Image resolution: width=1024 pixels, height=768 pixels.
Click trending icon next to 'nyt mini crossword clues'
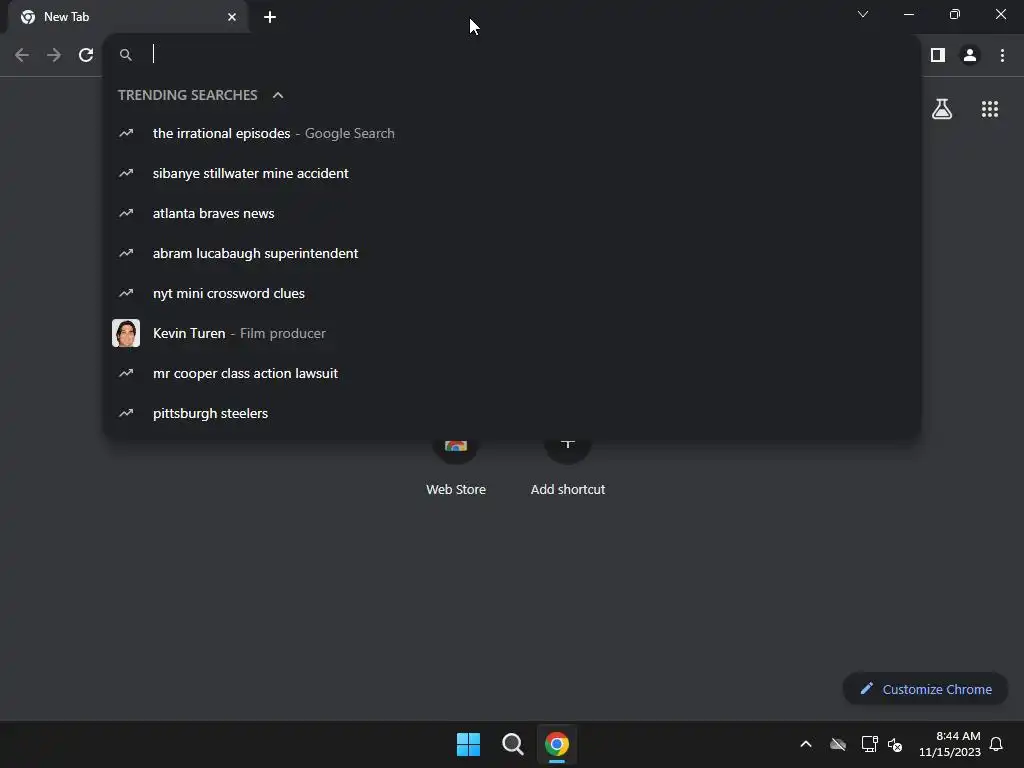pos(126,293)
